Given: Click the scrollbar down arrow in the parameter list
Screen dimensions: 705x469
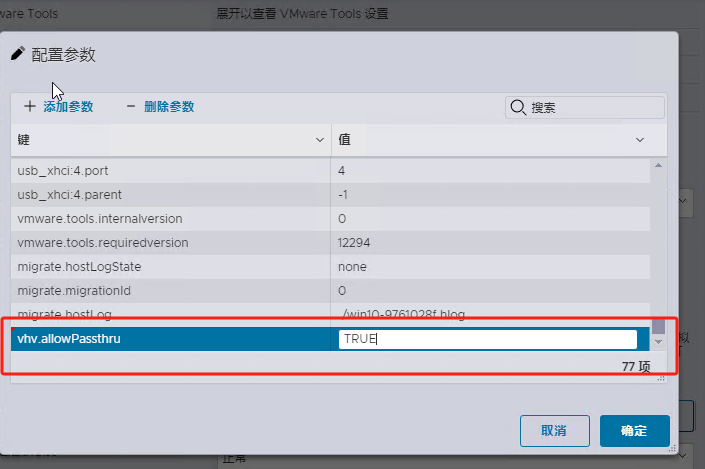Looking at the screenshot, I should coord(658,342).
